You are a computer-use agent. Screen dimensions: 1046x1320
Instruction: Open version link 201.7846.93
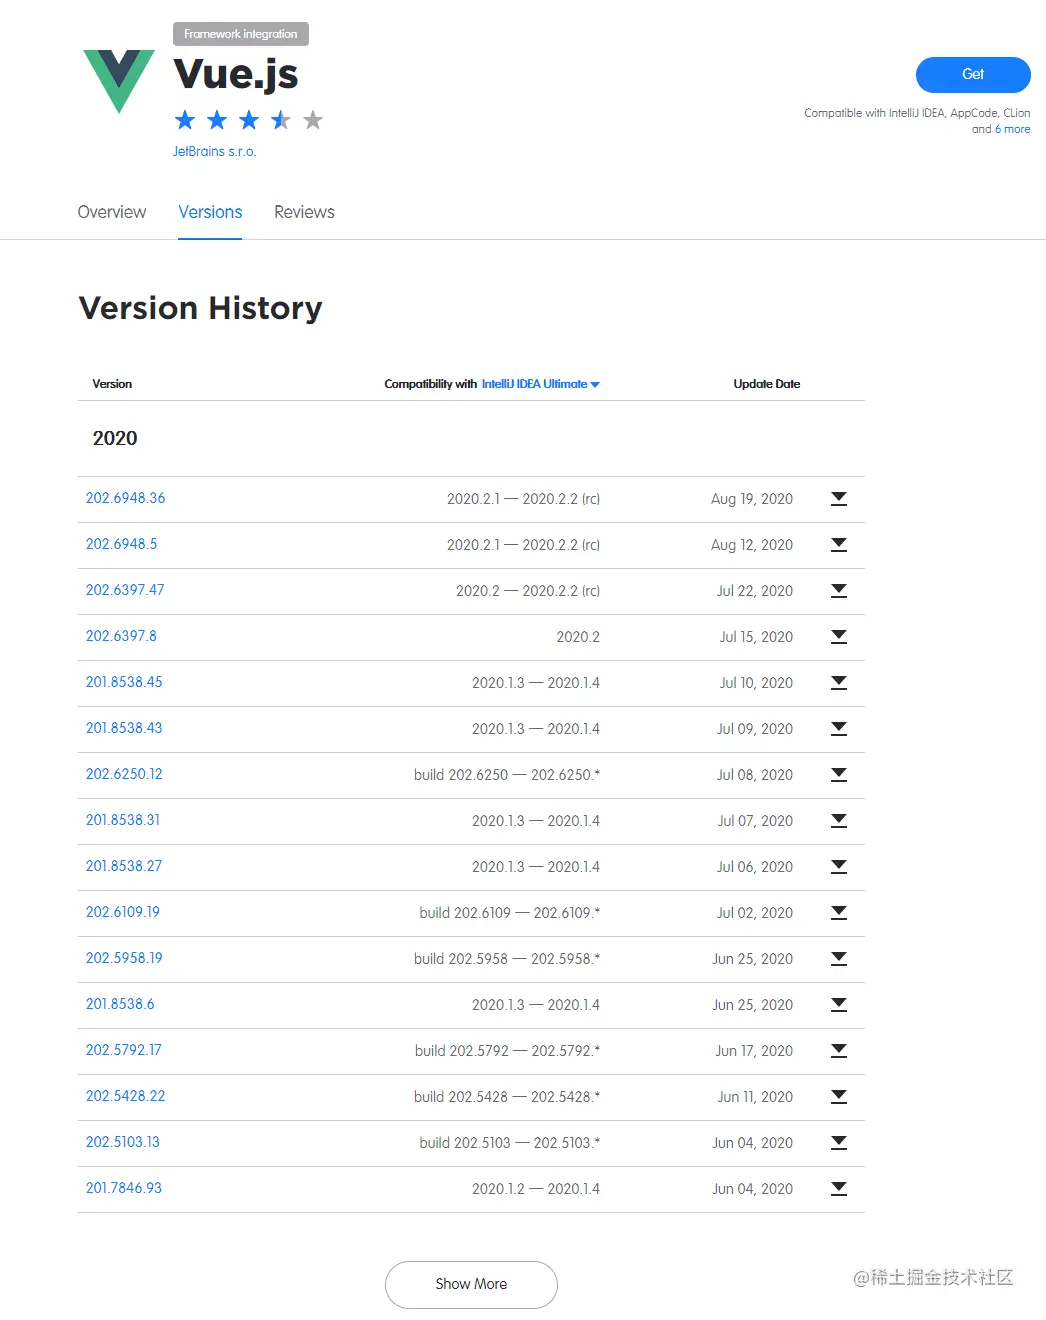point(124,1188)
